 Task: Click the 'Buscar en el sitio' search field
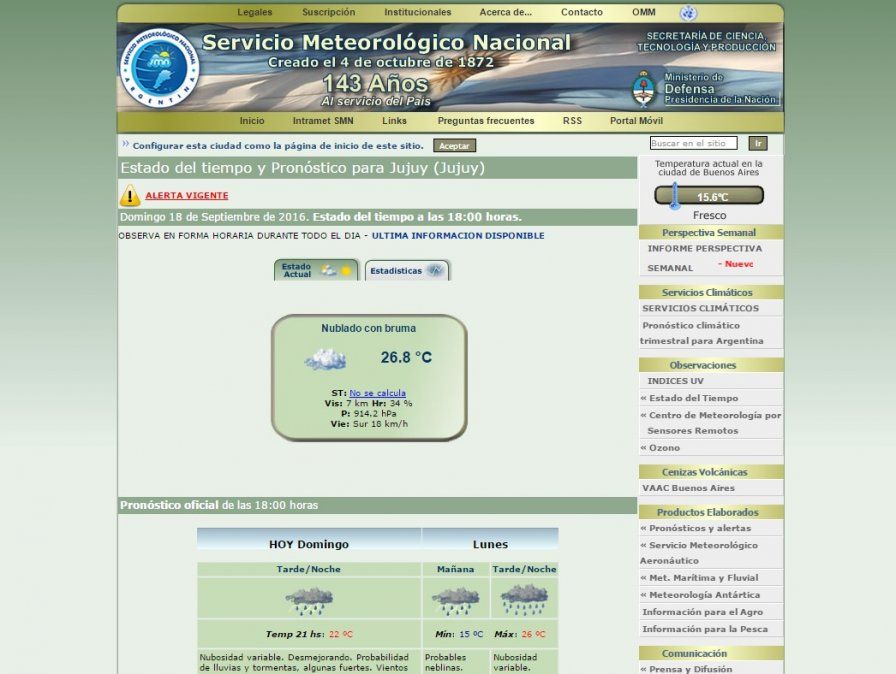click(693, 144)
